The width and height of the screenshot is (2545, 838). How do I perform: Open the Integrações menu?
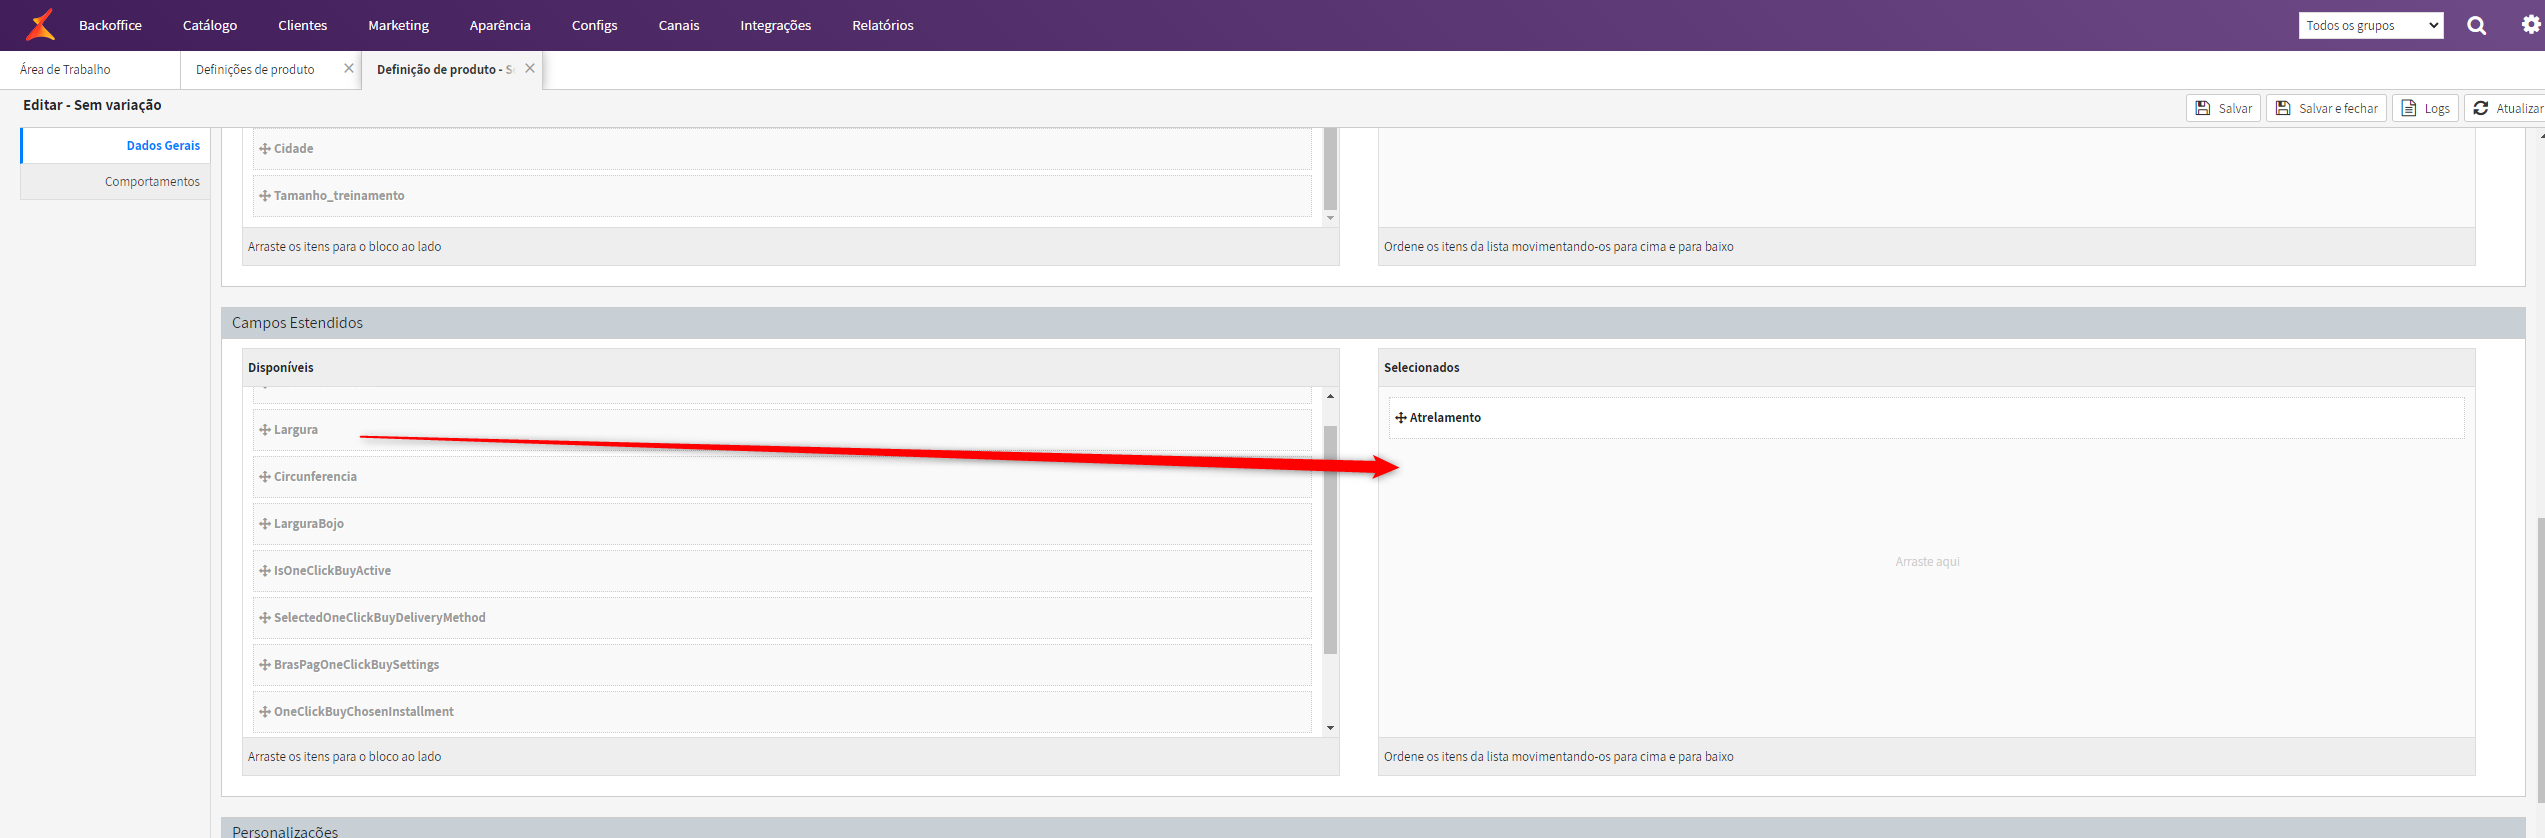coord(776,25)
